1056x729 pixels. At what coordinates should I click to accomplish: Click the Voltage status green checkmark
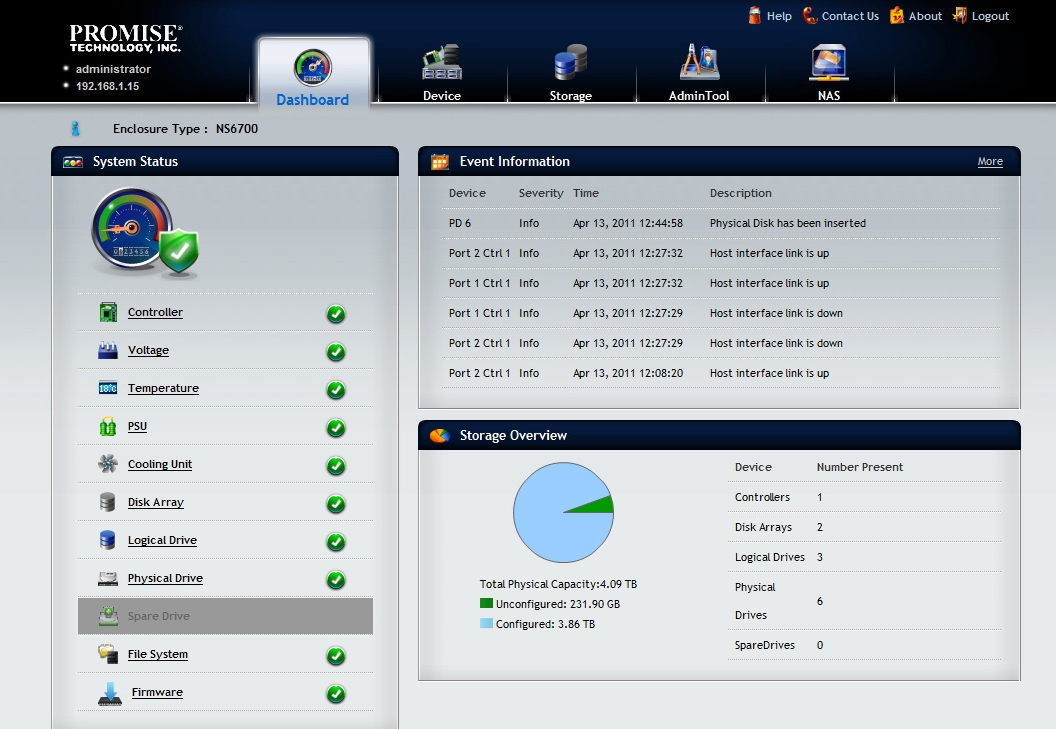point(336,352)
